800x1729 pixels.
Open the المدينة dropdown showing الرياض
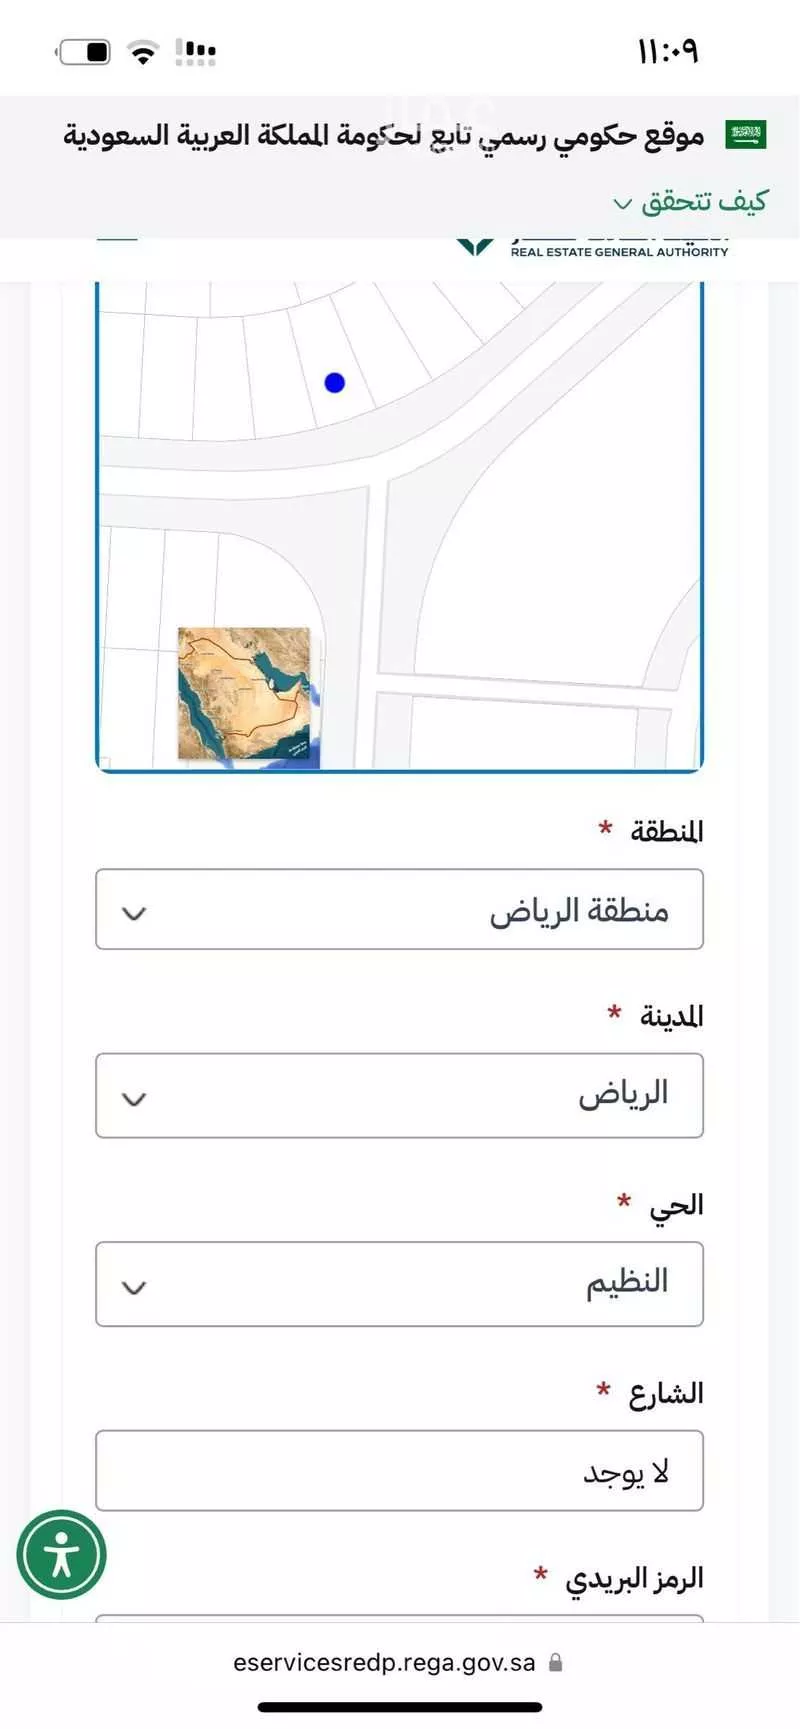click(399, 1096)
